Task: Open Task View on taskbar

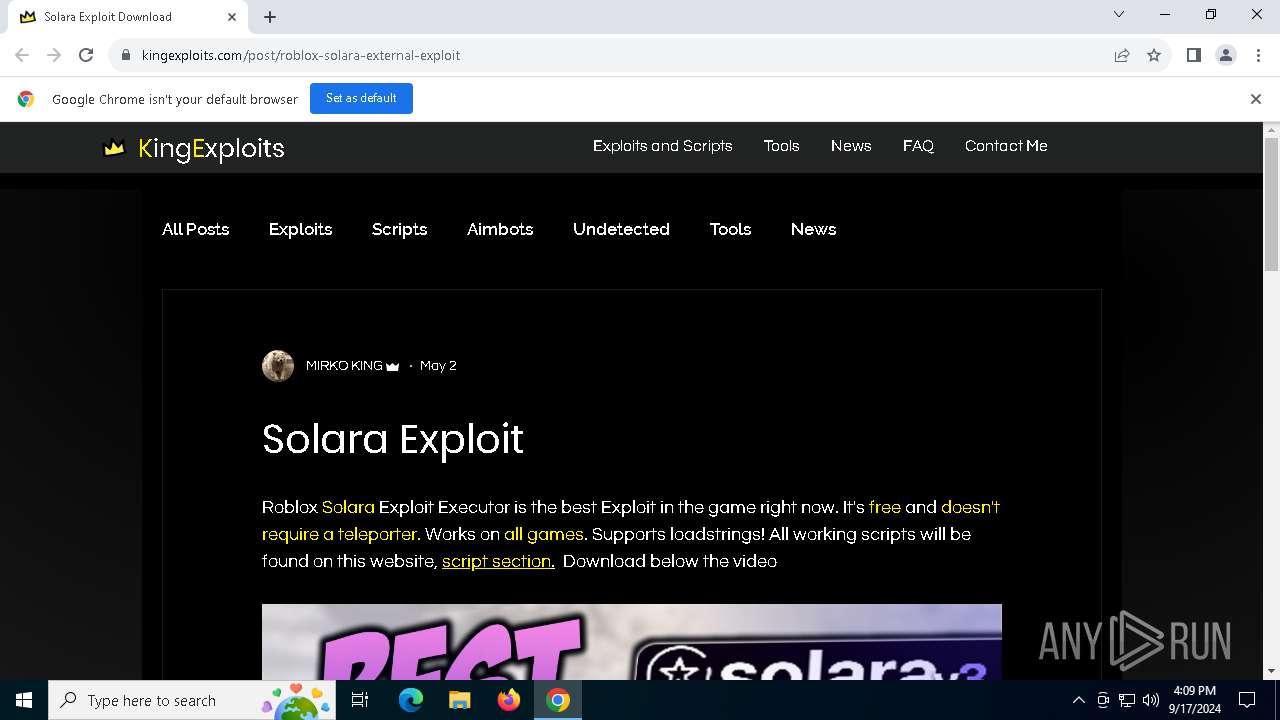Action: 360,700
